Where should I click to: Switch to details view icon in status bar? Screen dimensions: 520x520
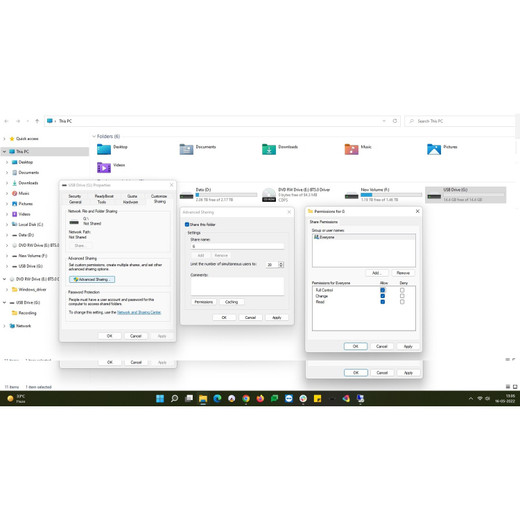click(x=508, y=386)
